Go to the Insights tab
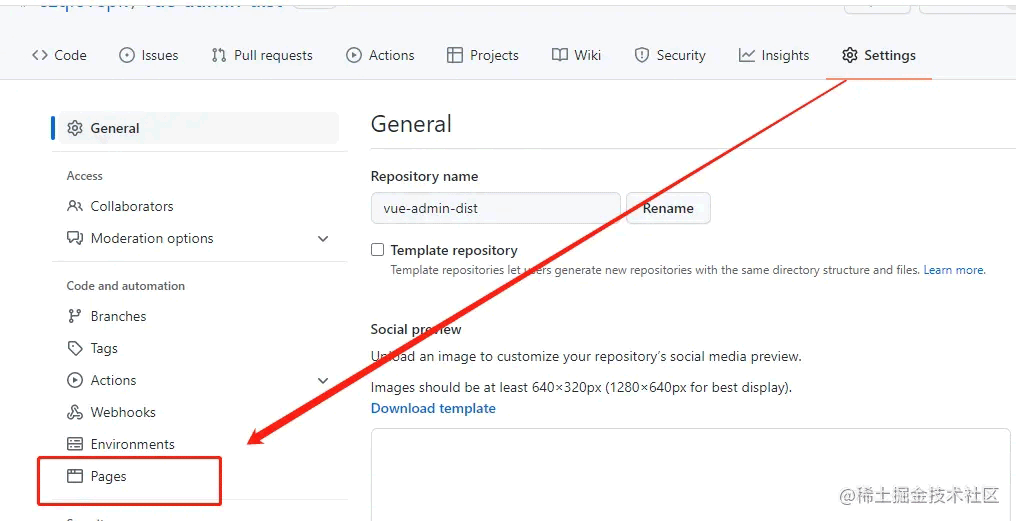This screenshot has height=521, width=1016. click(774, 55)
